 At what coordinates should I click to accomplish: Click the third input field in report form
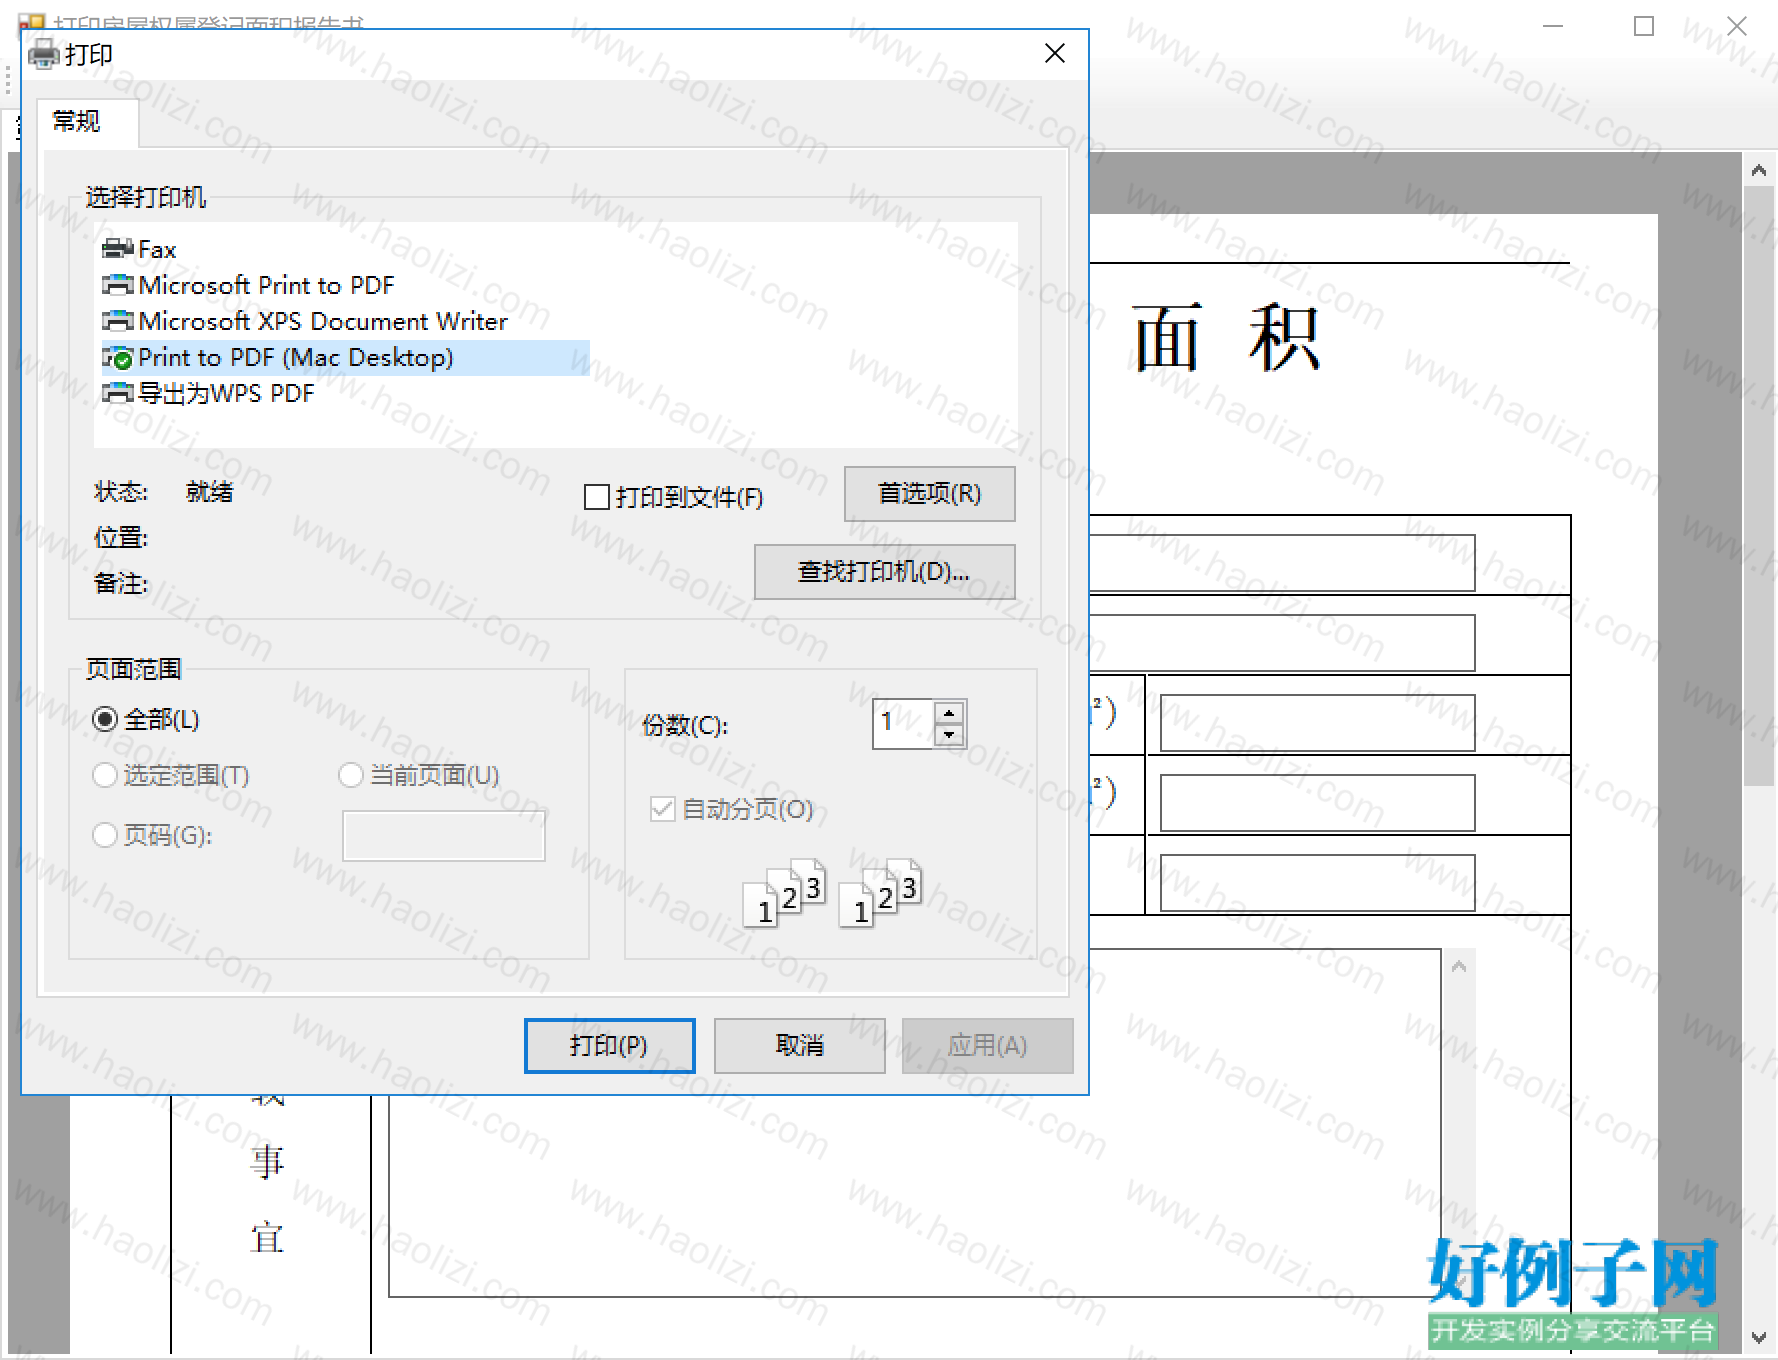[1317, 723]
